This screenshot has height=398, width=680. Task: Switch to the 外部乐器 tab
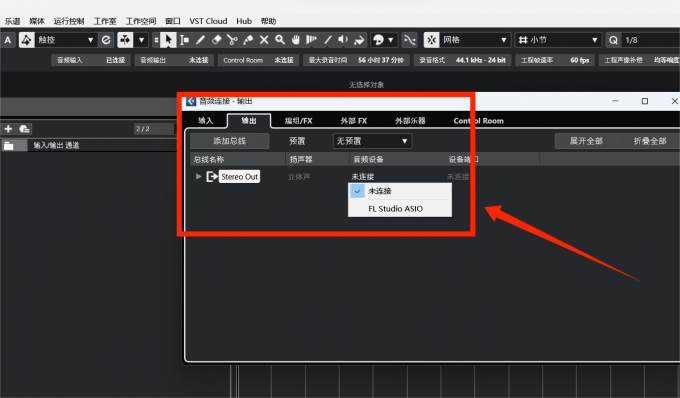pyautogui.click(x=410, y=121)
